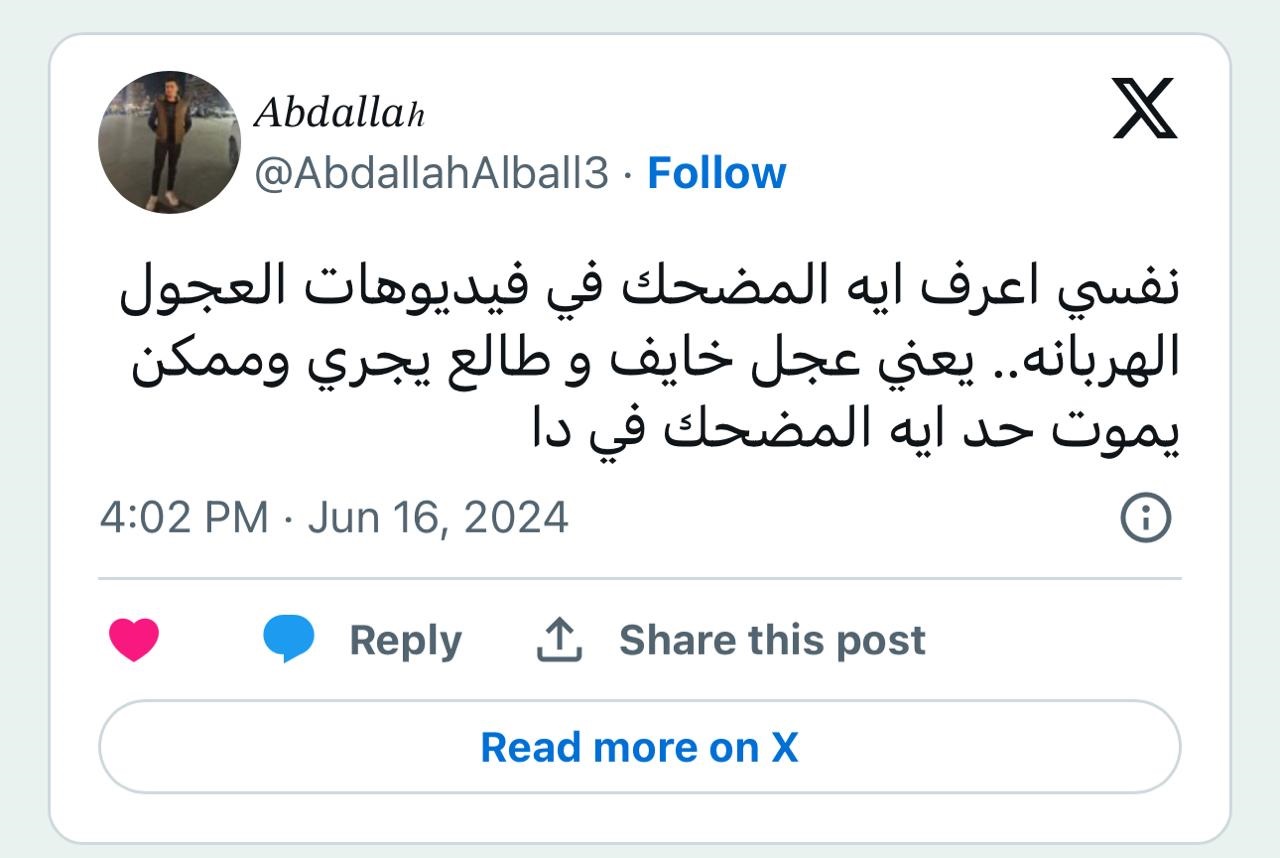Click the @AbdallahAlball3 handle
Viewport: 1280px width, 858px height.
(432, 174)
